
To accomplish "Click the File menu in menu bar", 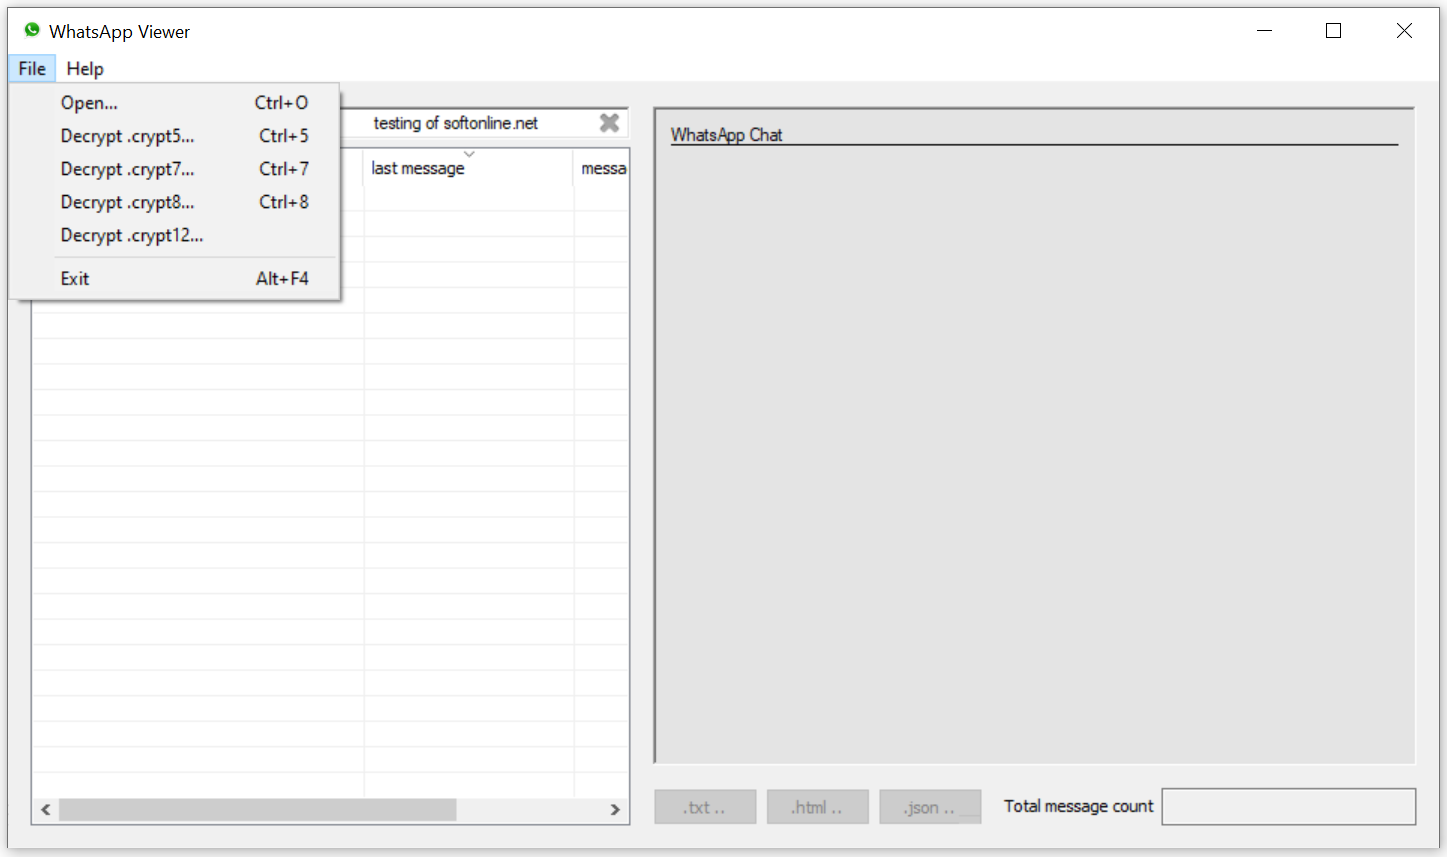I will point(32,68).
